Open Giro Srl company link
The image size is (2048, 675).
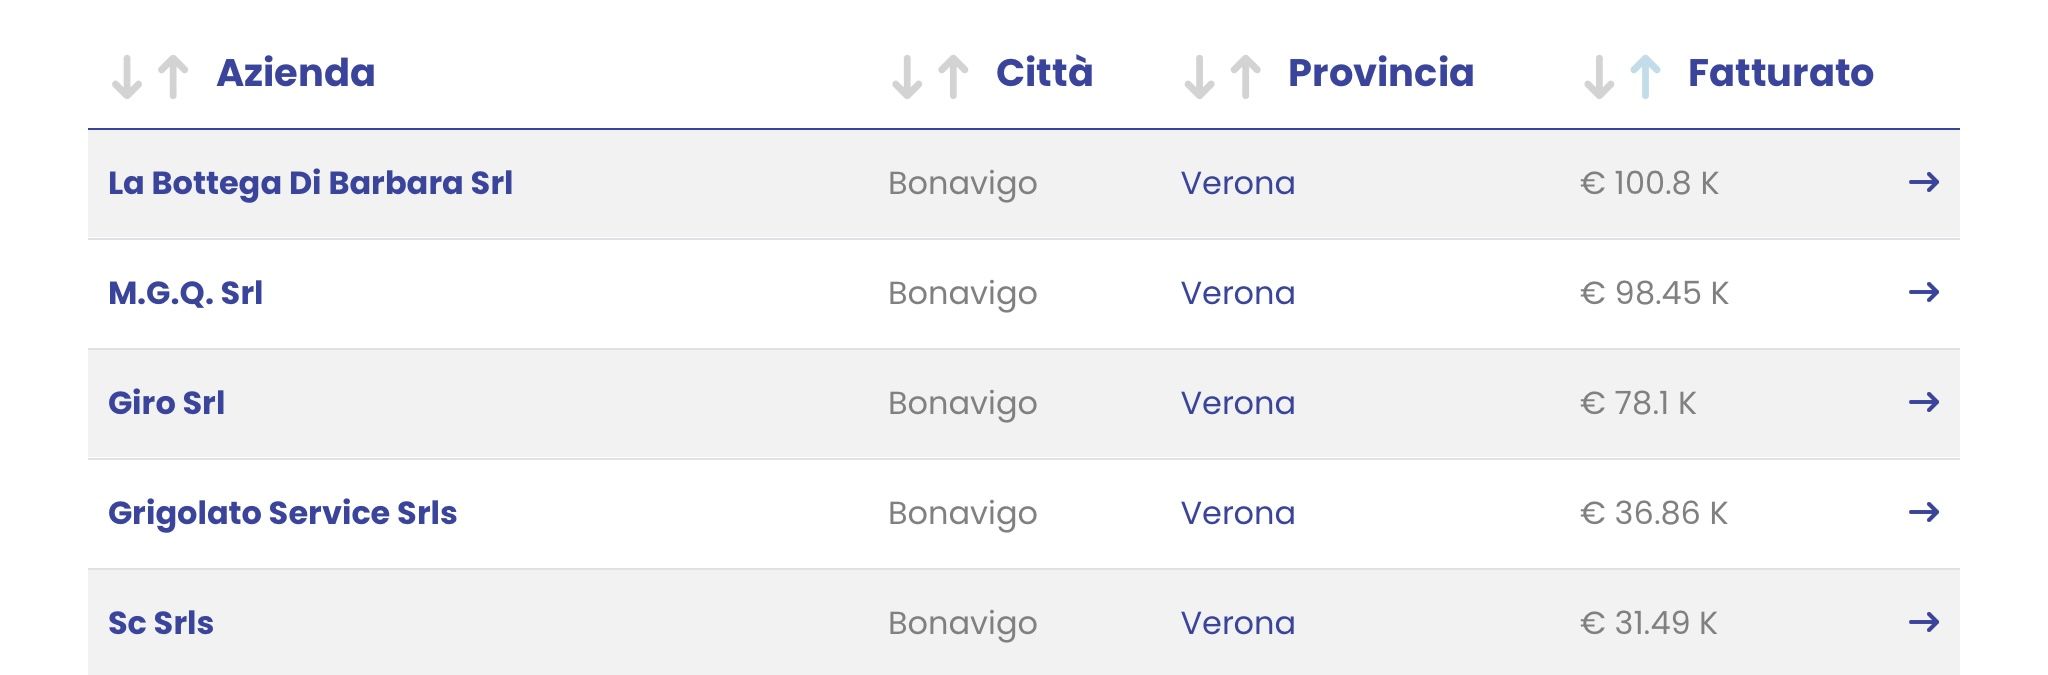pyautogui.click(x=166, y=403)
